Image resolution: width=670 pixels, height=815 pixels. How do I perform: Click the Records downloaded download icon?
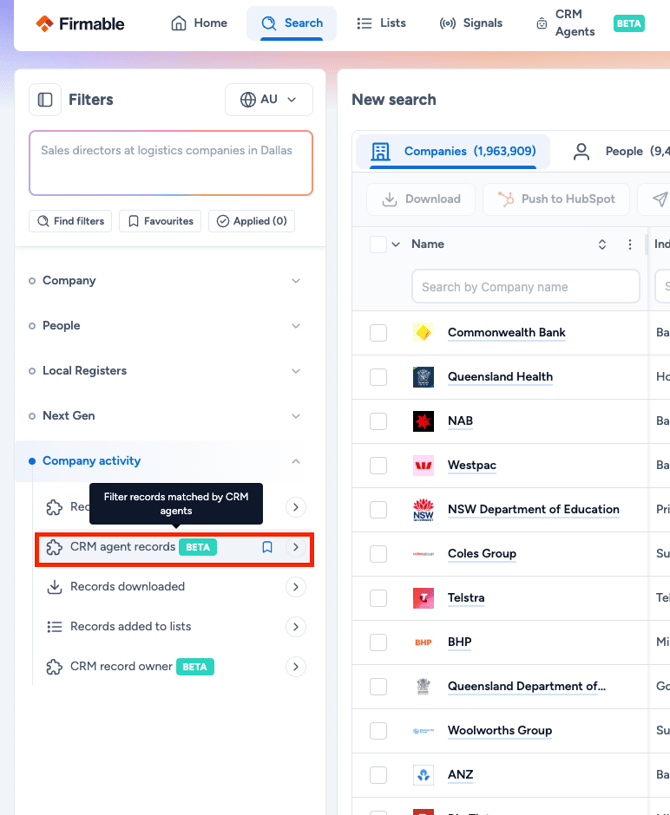55,587
